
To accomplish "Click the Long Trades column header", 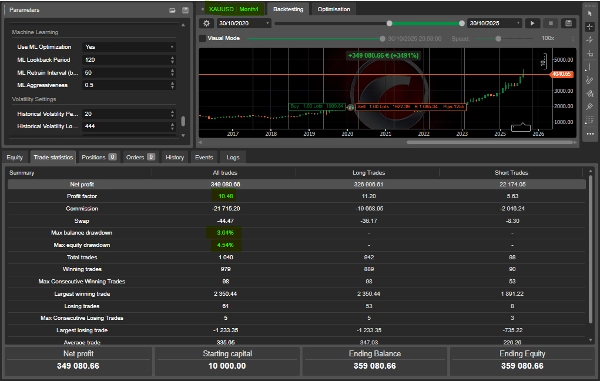I will (x=368, y=173).
